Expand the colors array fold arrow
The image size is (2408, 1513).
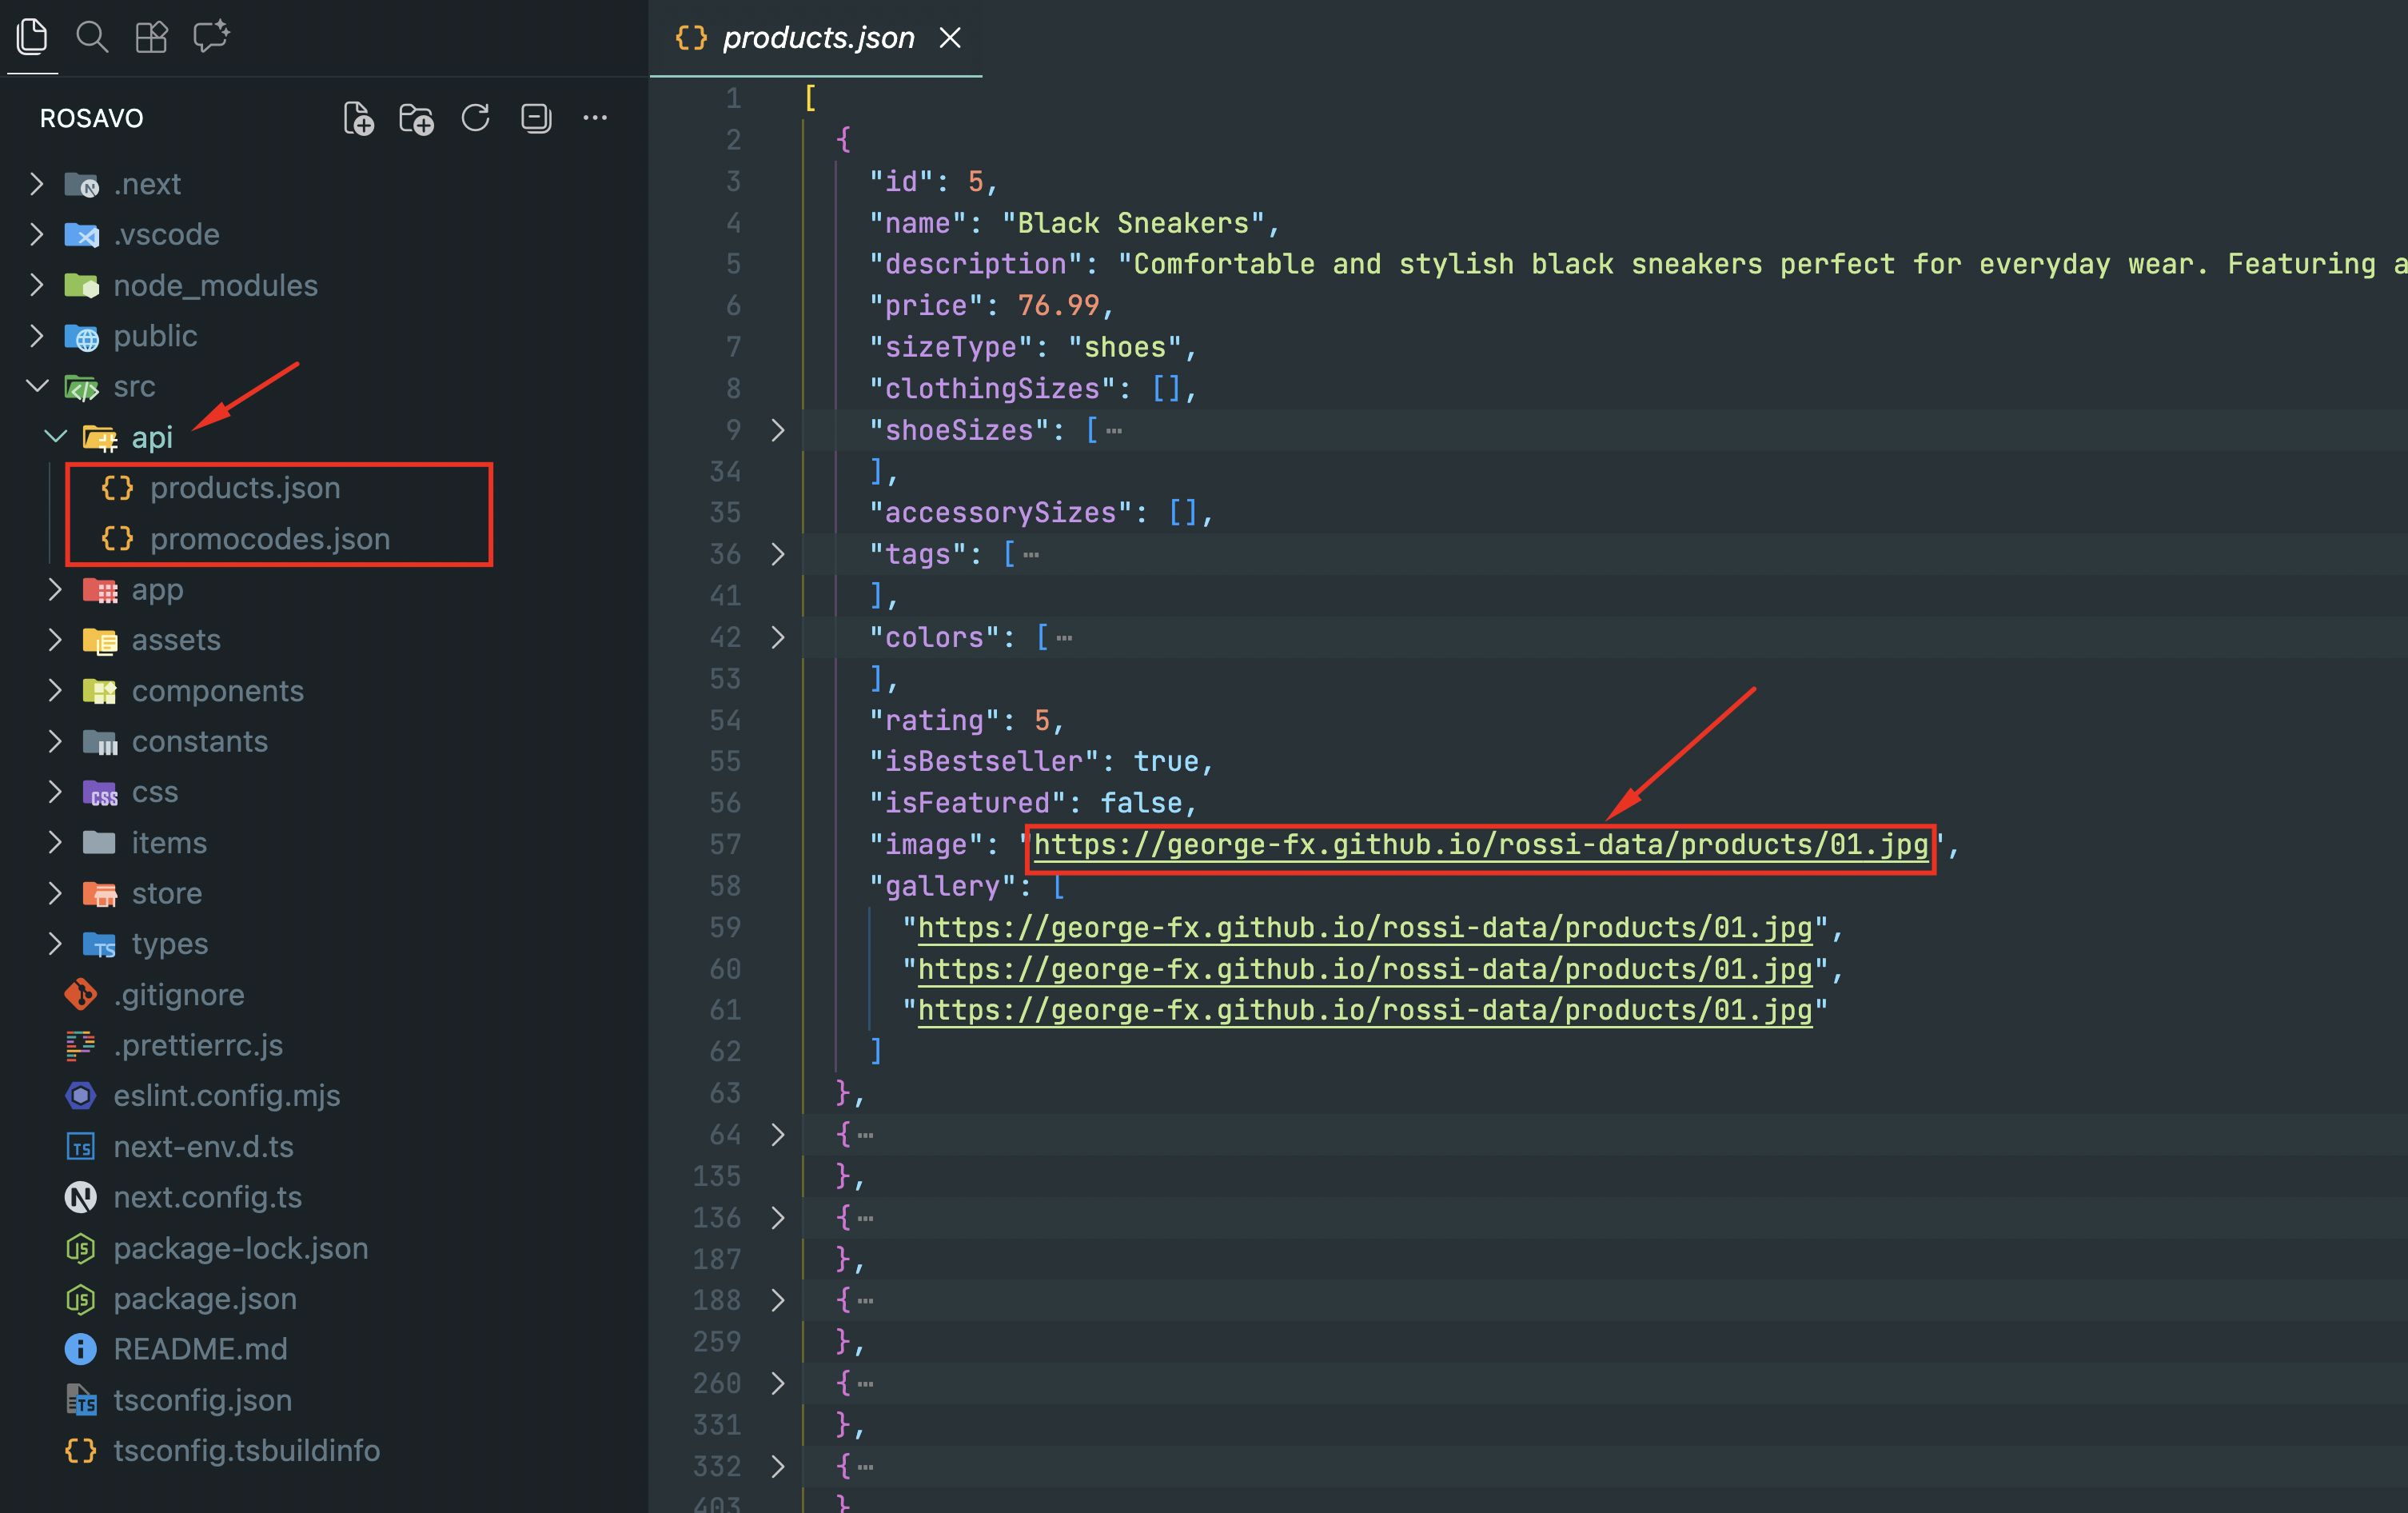pyautogui.click(x=778, y=638)
